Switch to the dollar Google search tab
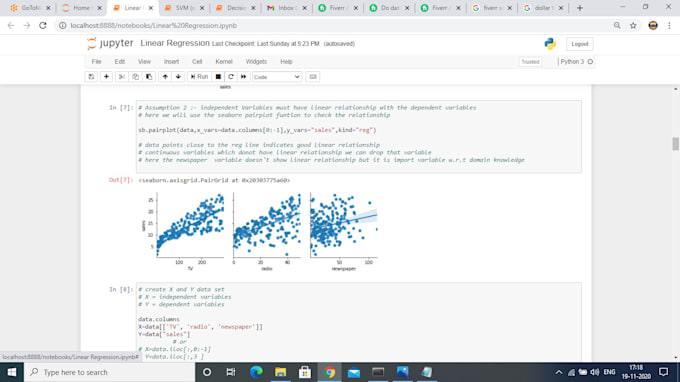Image resolution: width=680 pixels, height=382 pixels. [x=542, y=8]
